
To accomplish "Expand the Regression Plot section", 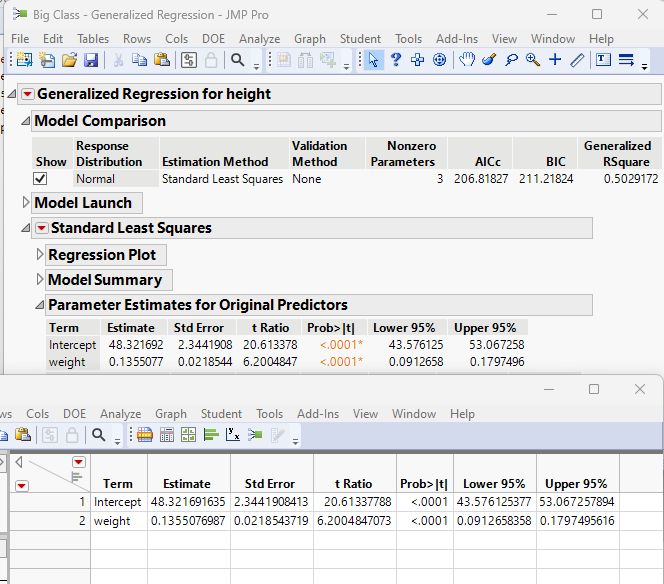I will coord(40,255).
